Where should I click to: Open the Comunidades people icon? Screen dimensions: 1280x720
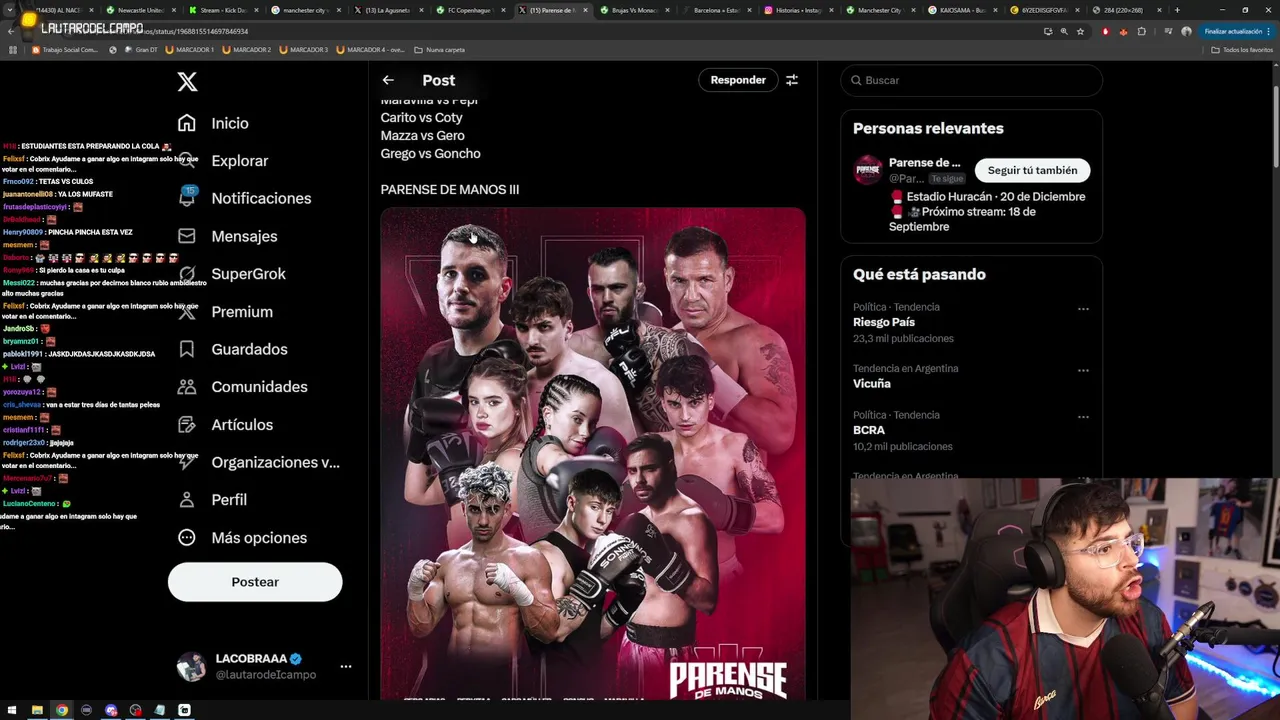click(x=187, y=387)
